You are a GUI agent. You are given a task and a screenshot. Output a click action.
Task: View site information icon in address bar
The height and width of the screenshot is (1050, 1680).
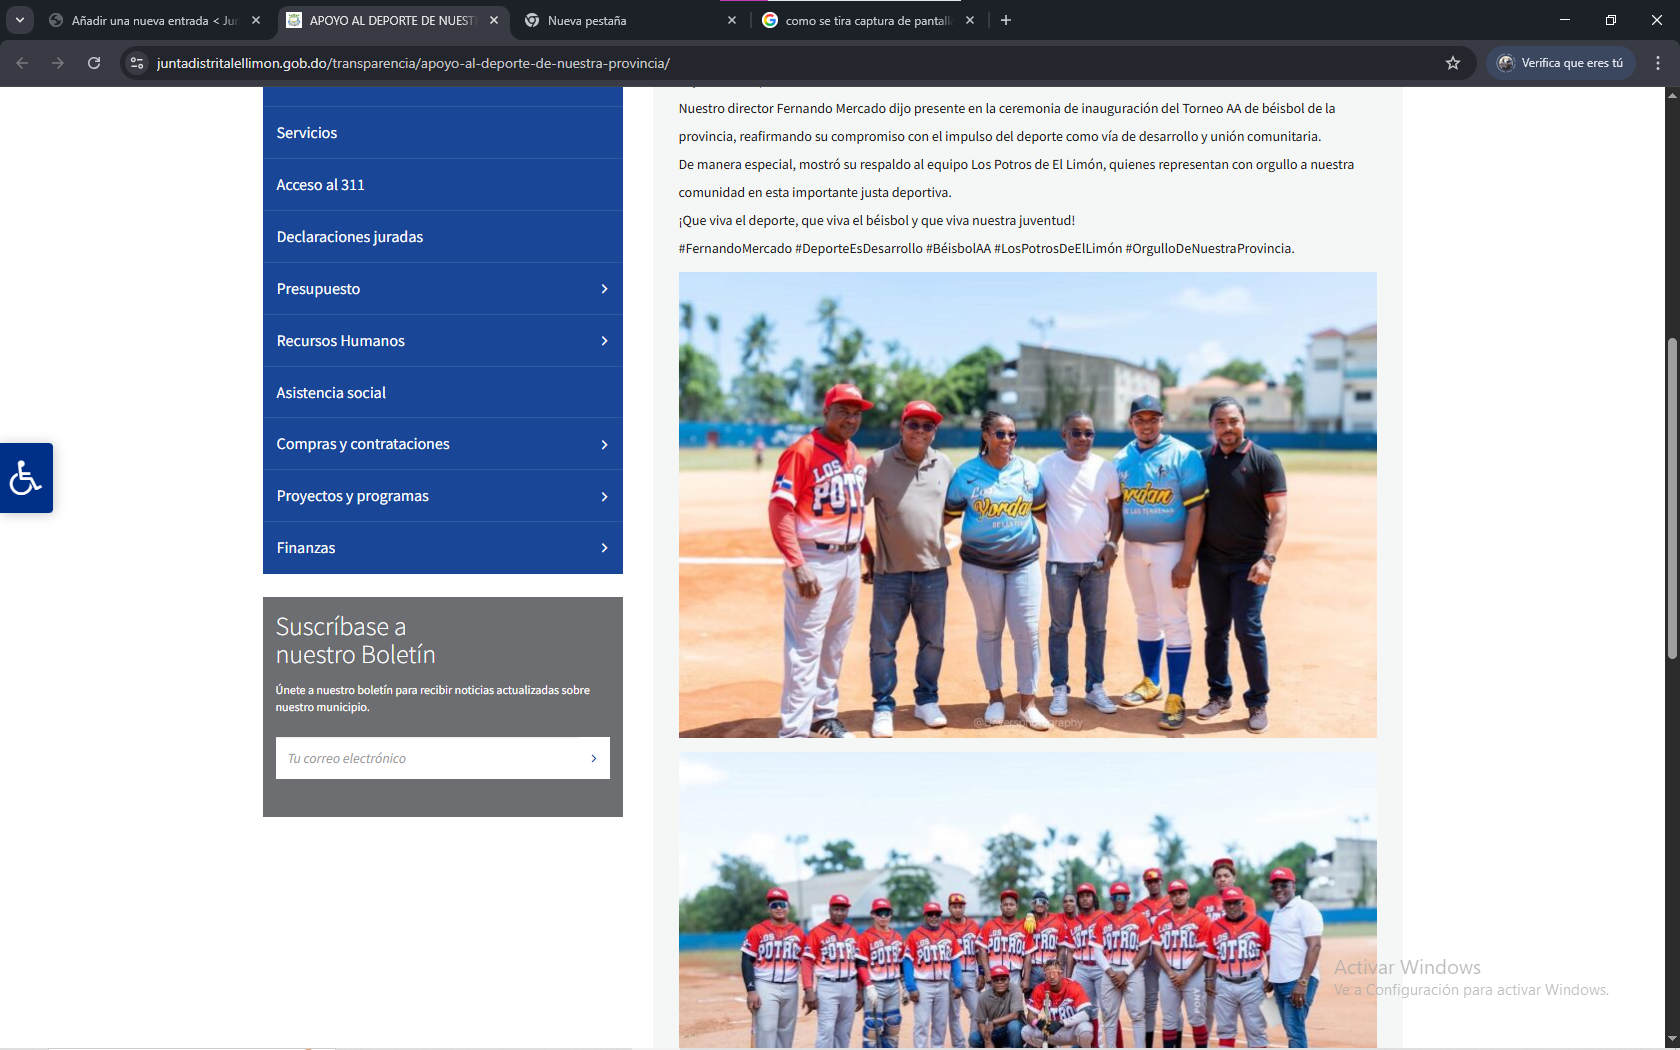[137, 63]
